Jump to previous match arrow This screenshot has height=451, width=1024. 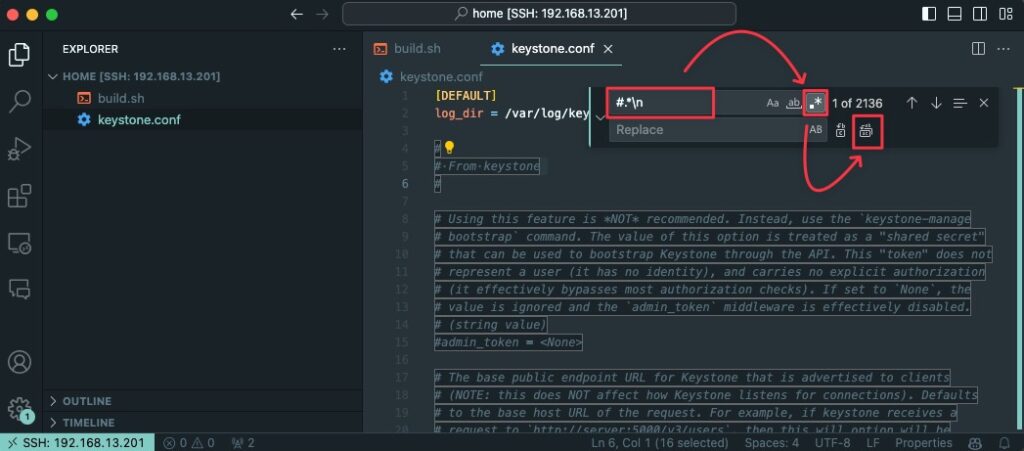pyautogui.click(x=912, y=103)
